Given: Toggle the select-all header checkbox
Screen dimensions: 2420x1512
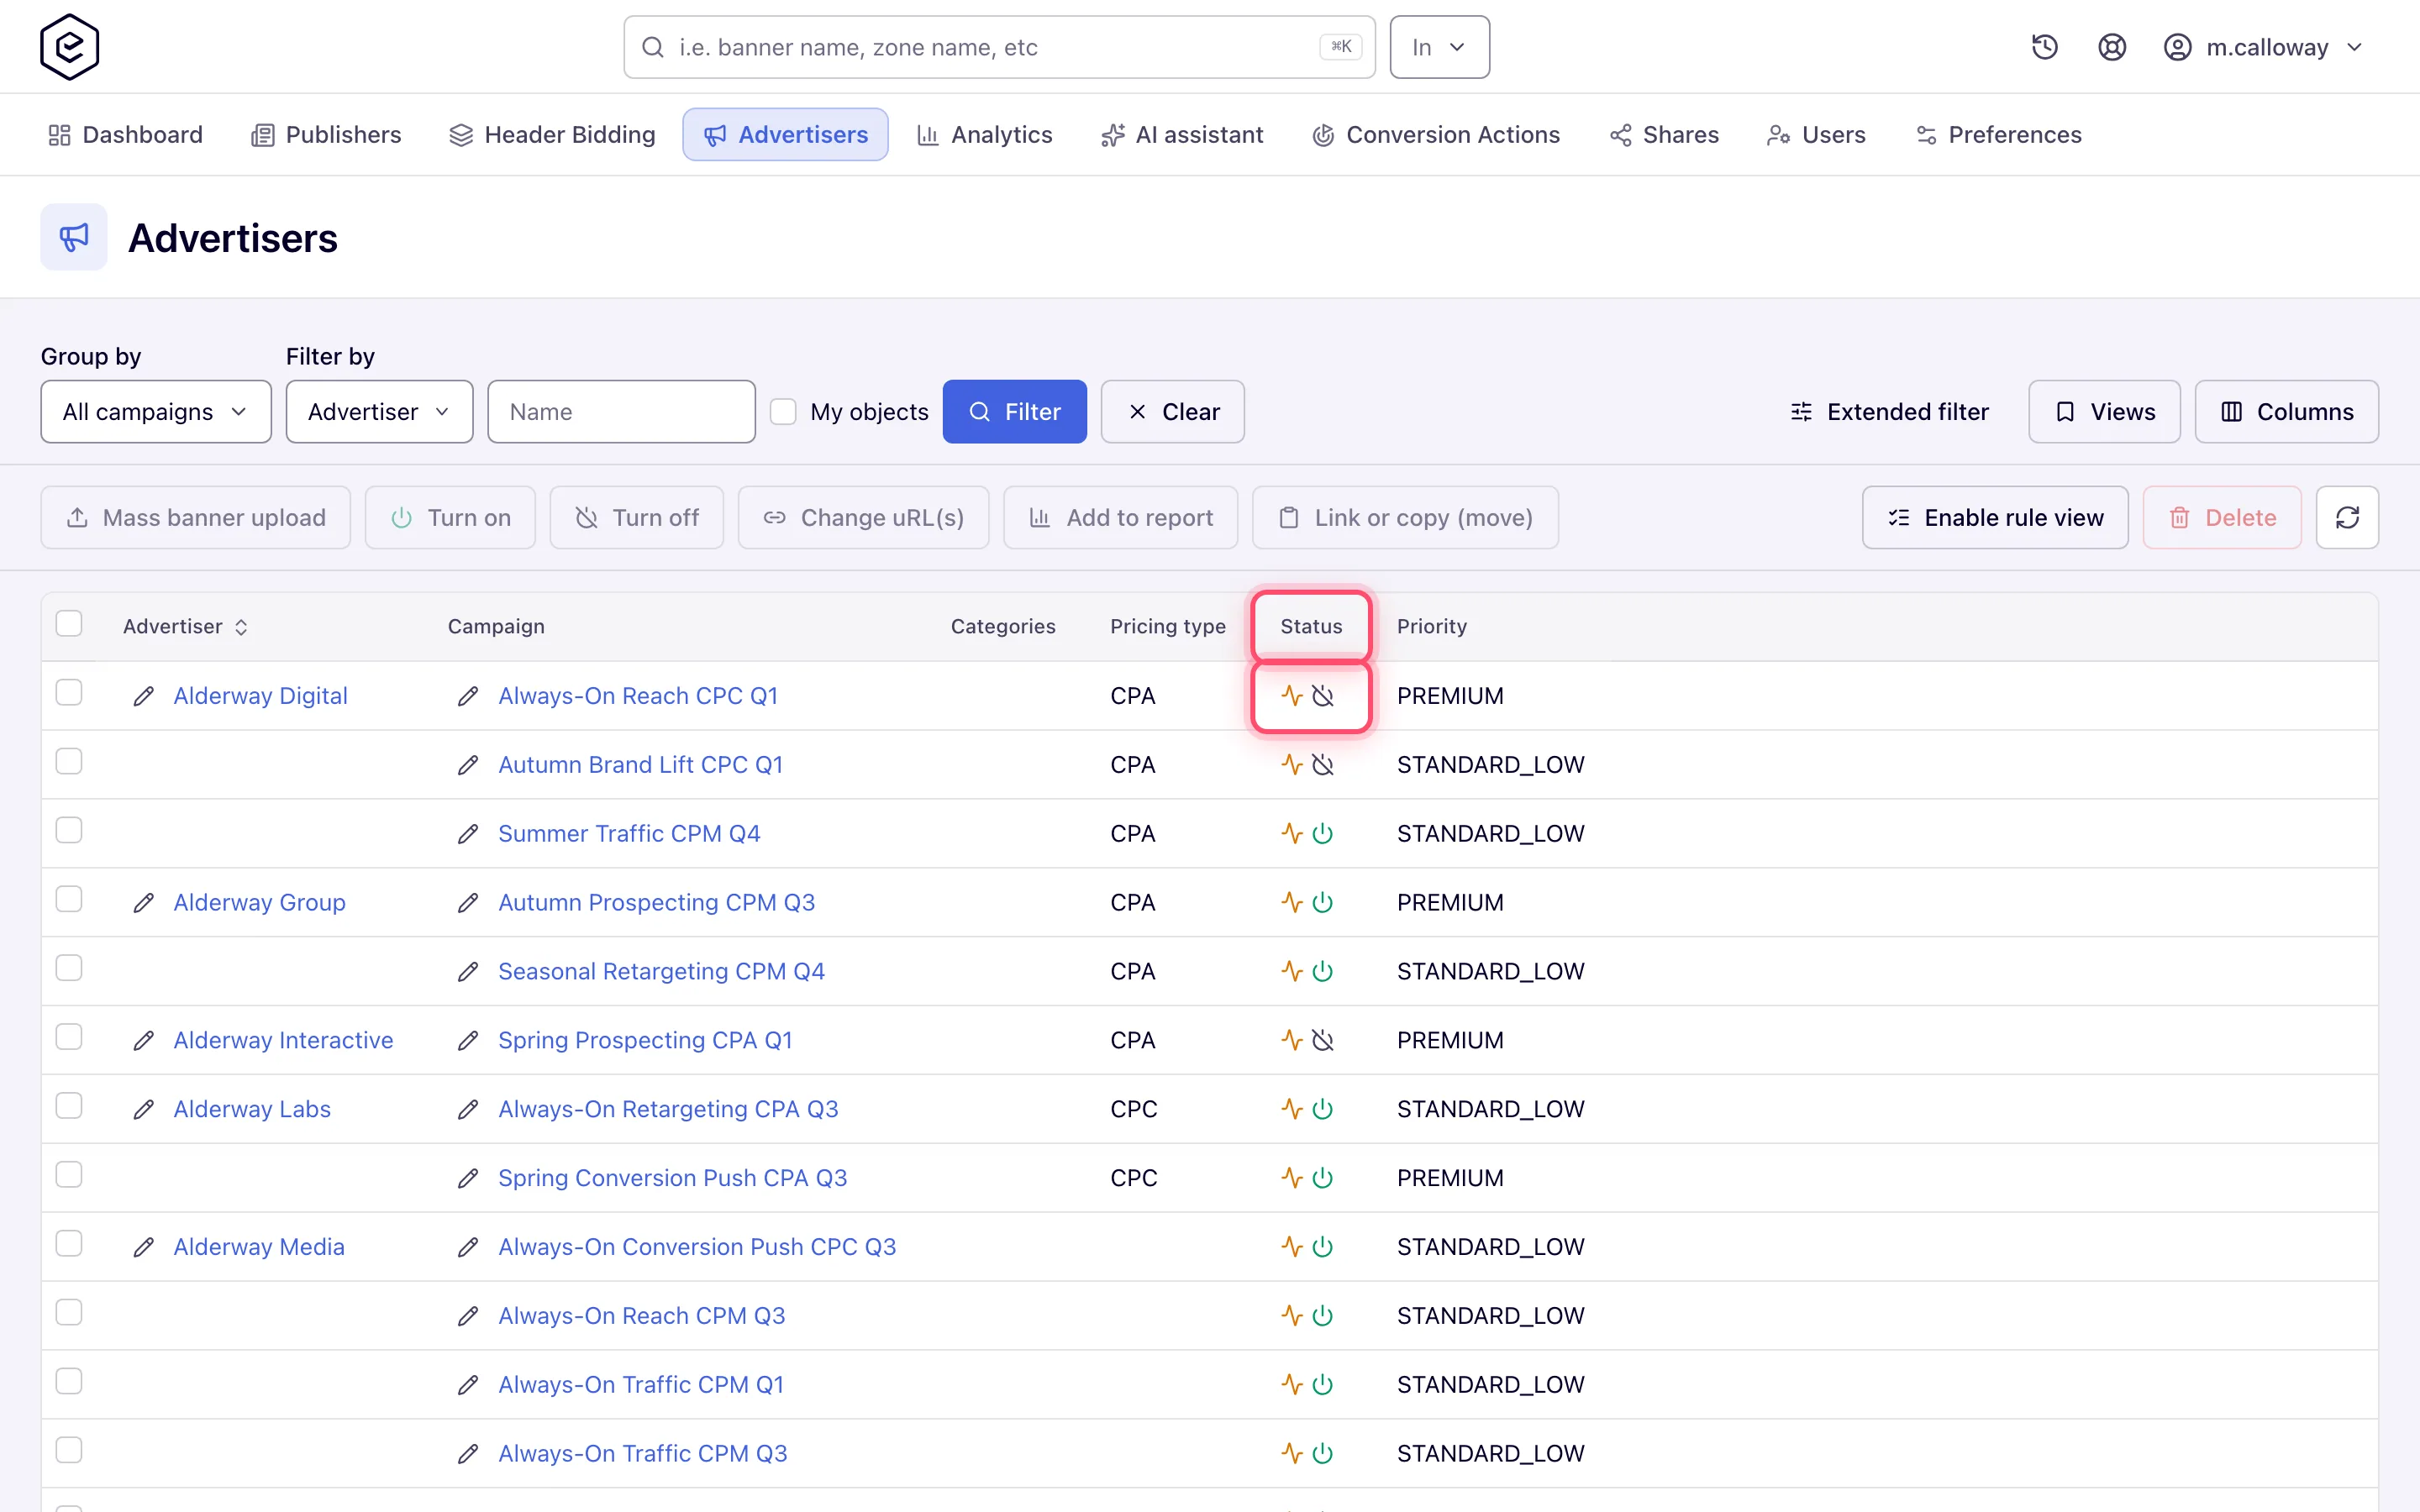Looking at the screenshot, I should pyautogui.click(x=69, y=624).
